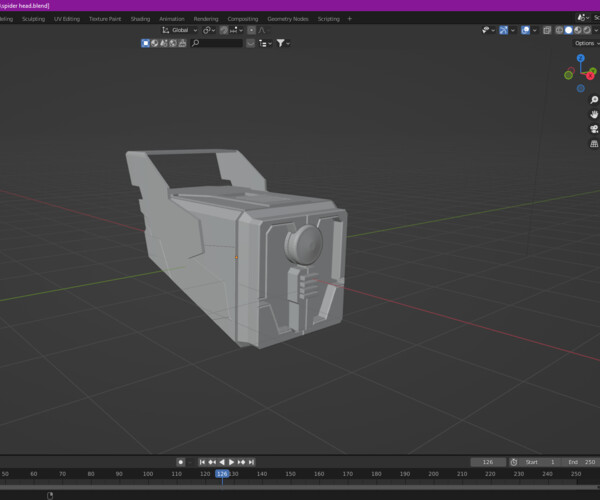Click the blue Z axis gizmo ball
The width and height of the screenshot is (600, 500).
[581, 58]
